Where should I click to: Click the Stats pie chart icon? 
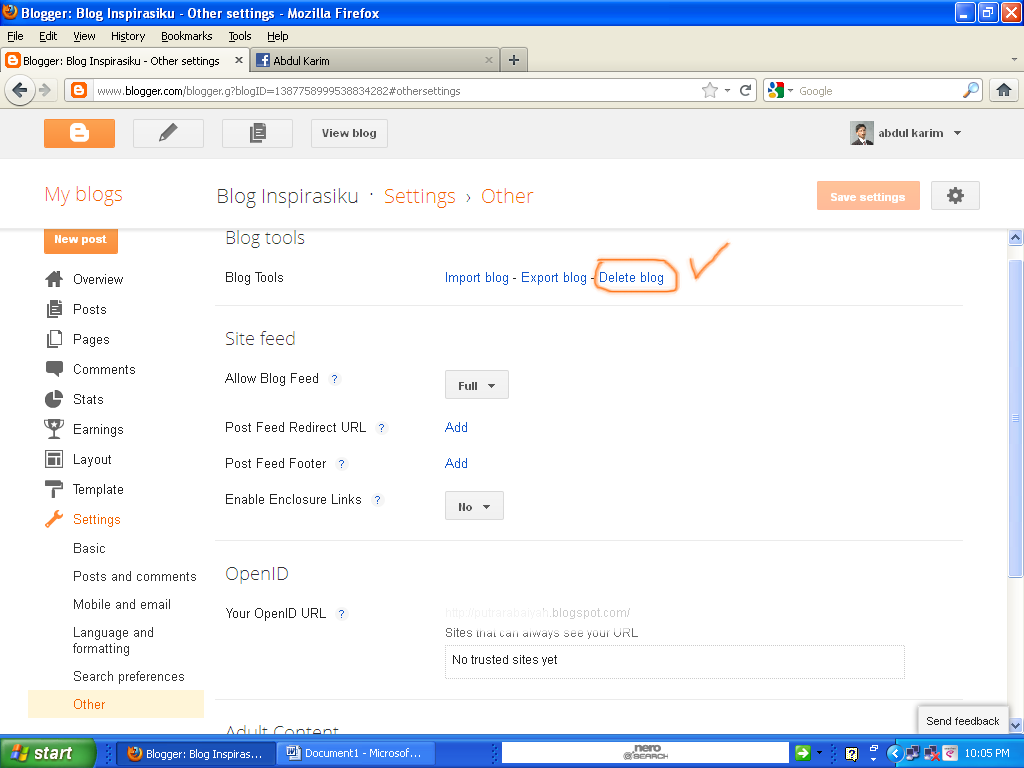[54, 399]
